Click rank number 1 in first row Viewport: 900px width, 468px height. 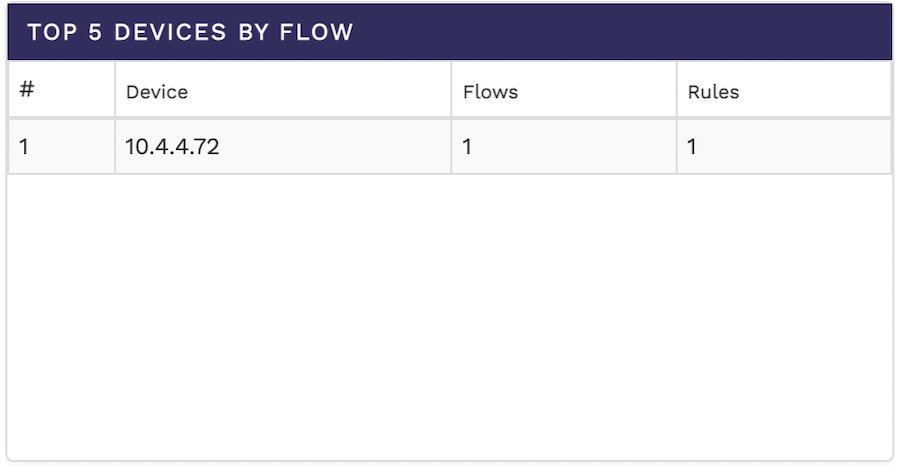(x=24, y=147)
